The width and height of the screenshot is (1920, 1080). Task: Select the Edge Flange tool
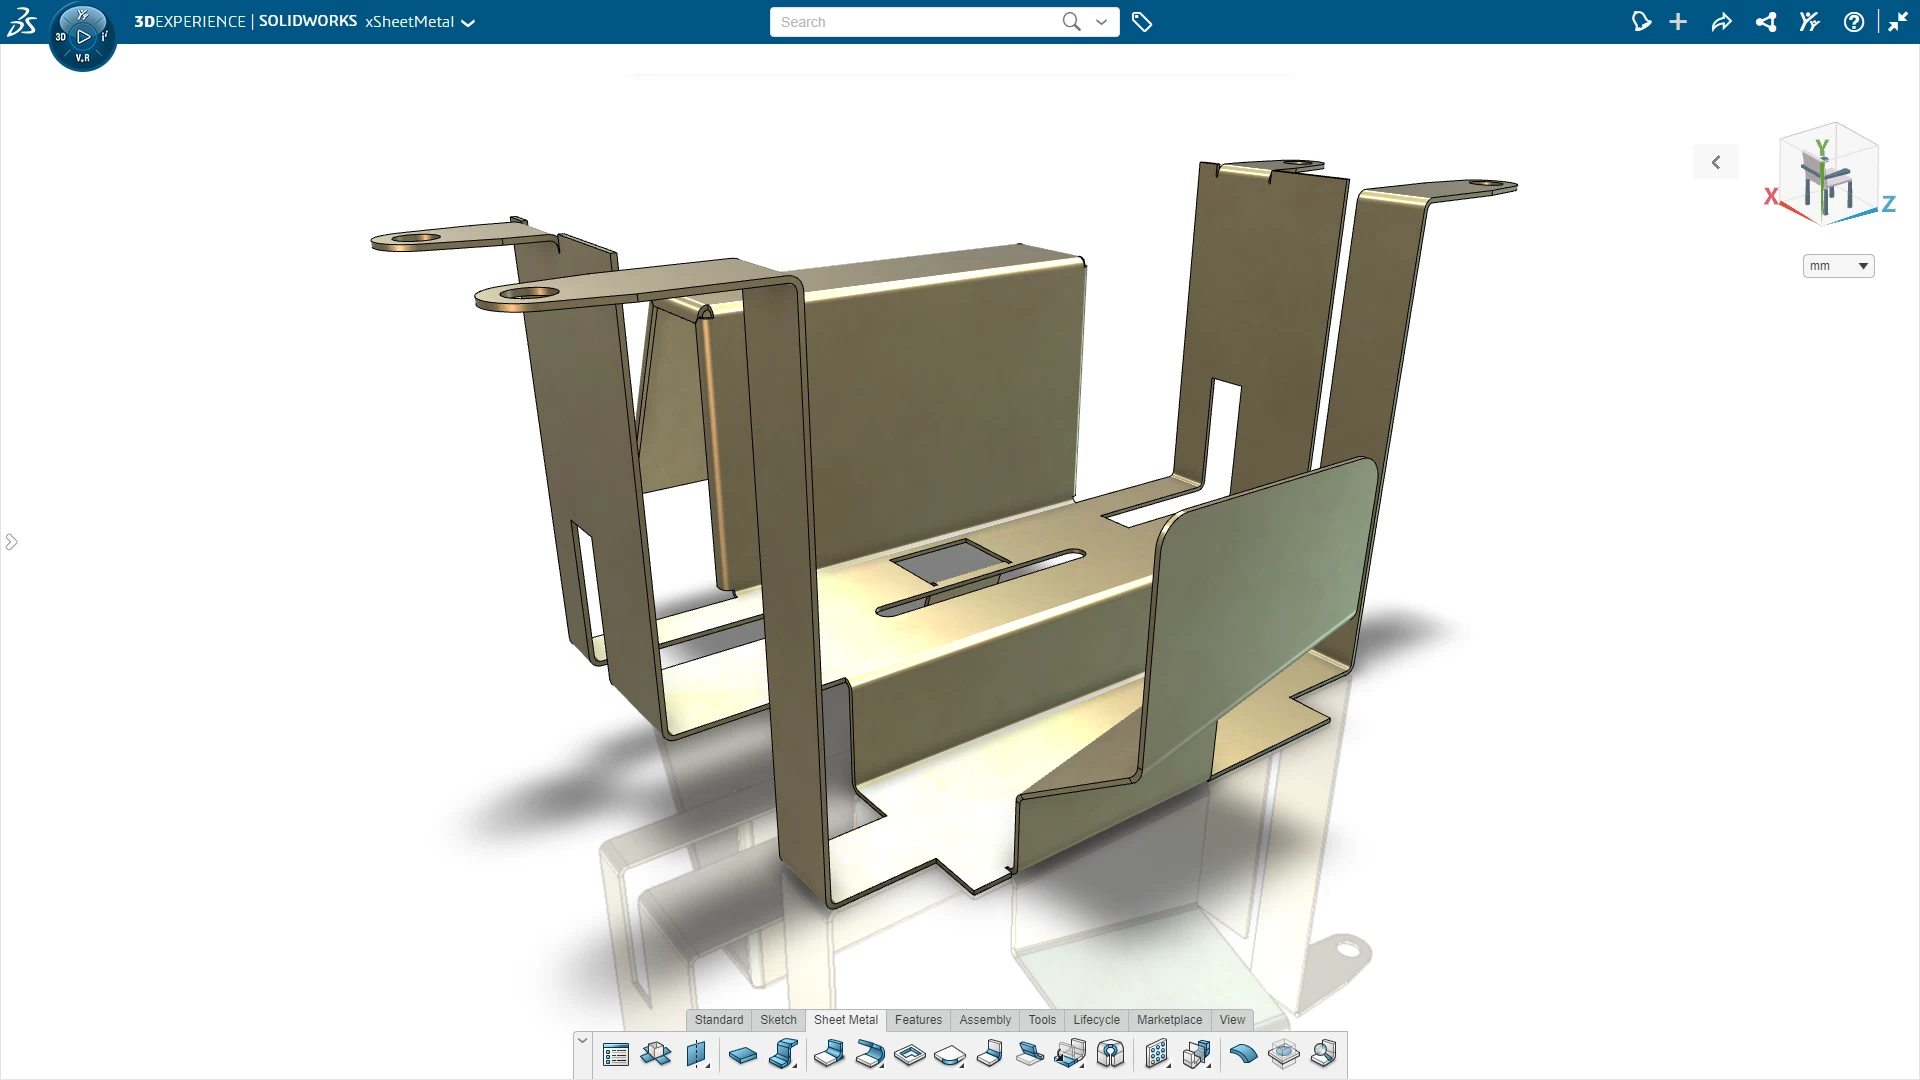click(829, 1055)
